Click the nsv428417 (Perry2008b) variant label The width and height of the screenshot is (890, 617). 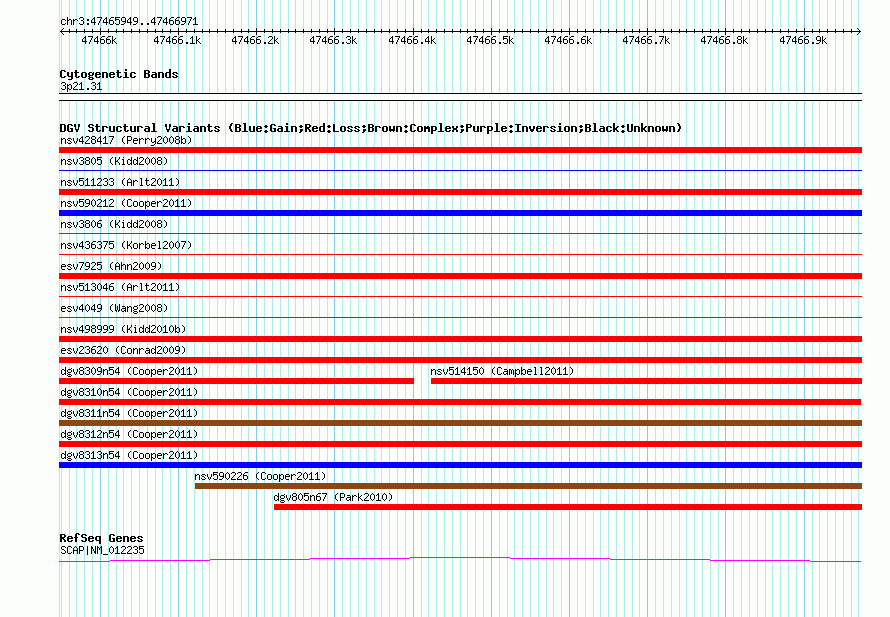(x=126, y=140)
